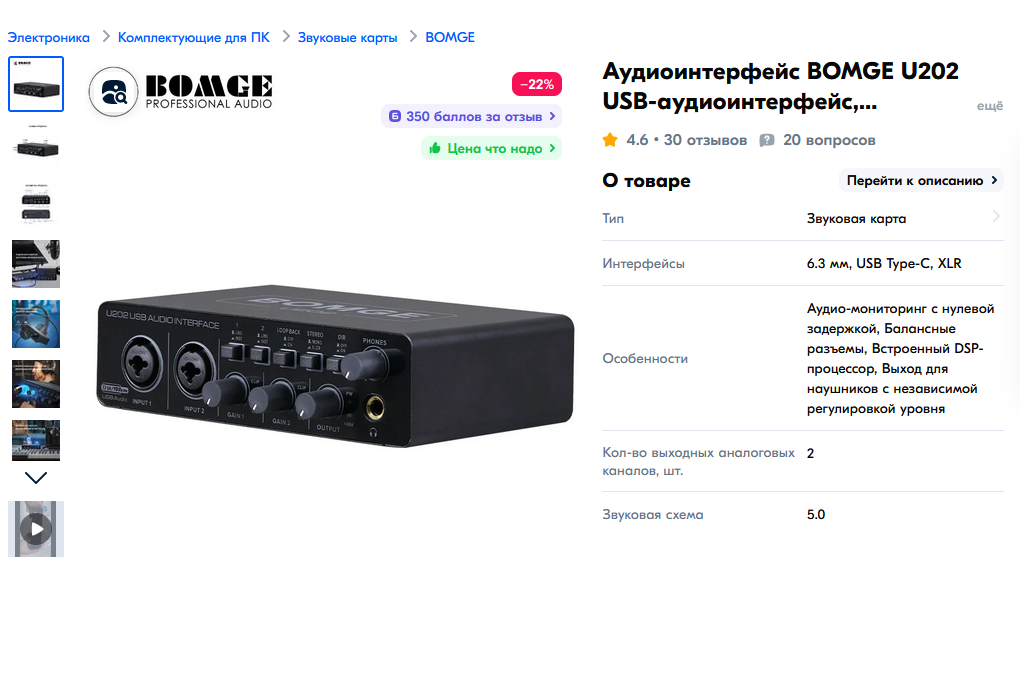Click "Перейти к описанию" button
The width and height of the screenshot is (1020, 678).
921,180
